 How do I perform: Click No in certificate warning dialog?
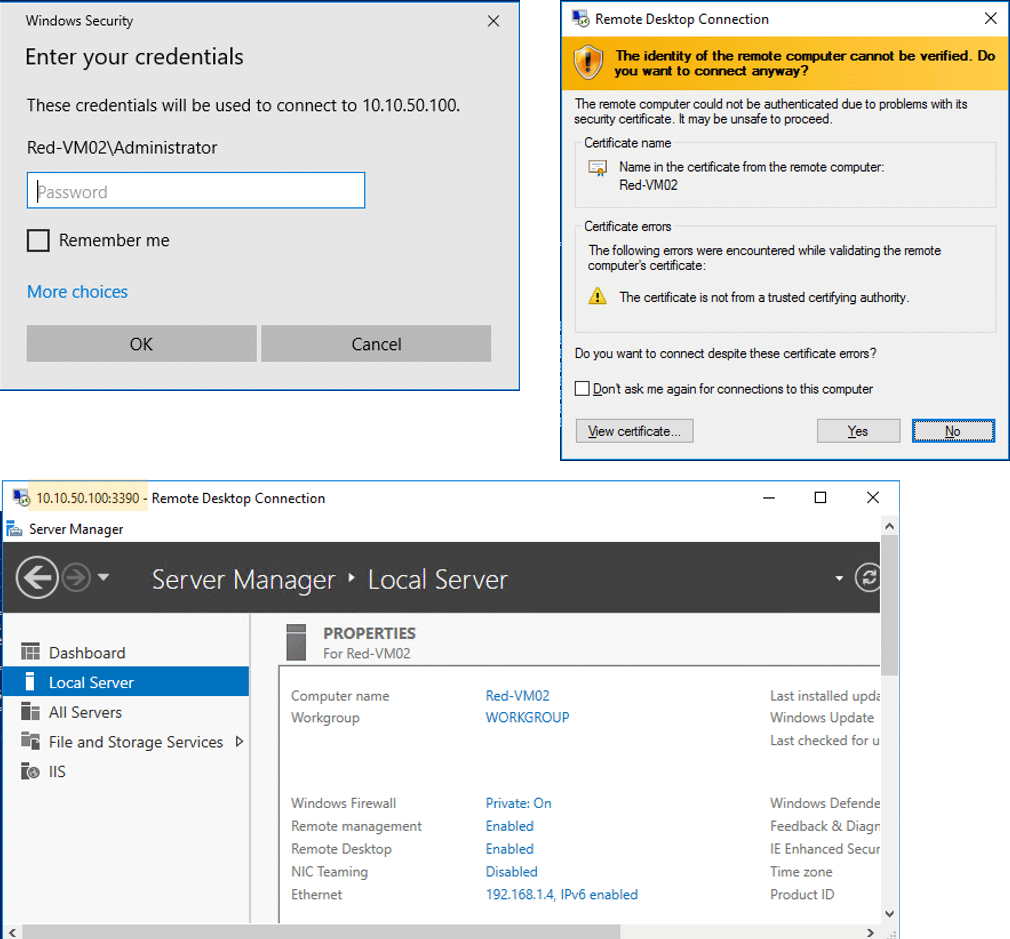953,431
